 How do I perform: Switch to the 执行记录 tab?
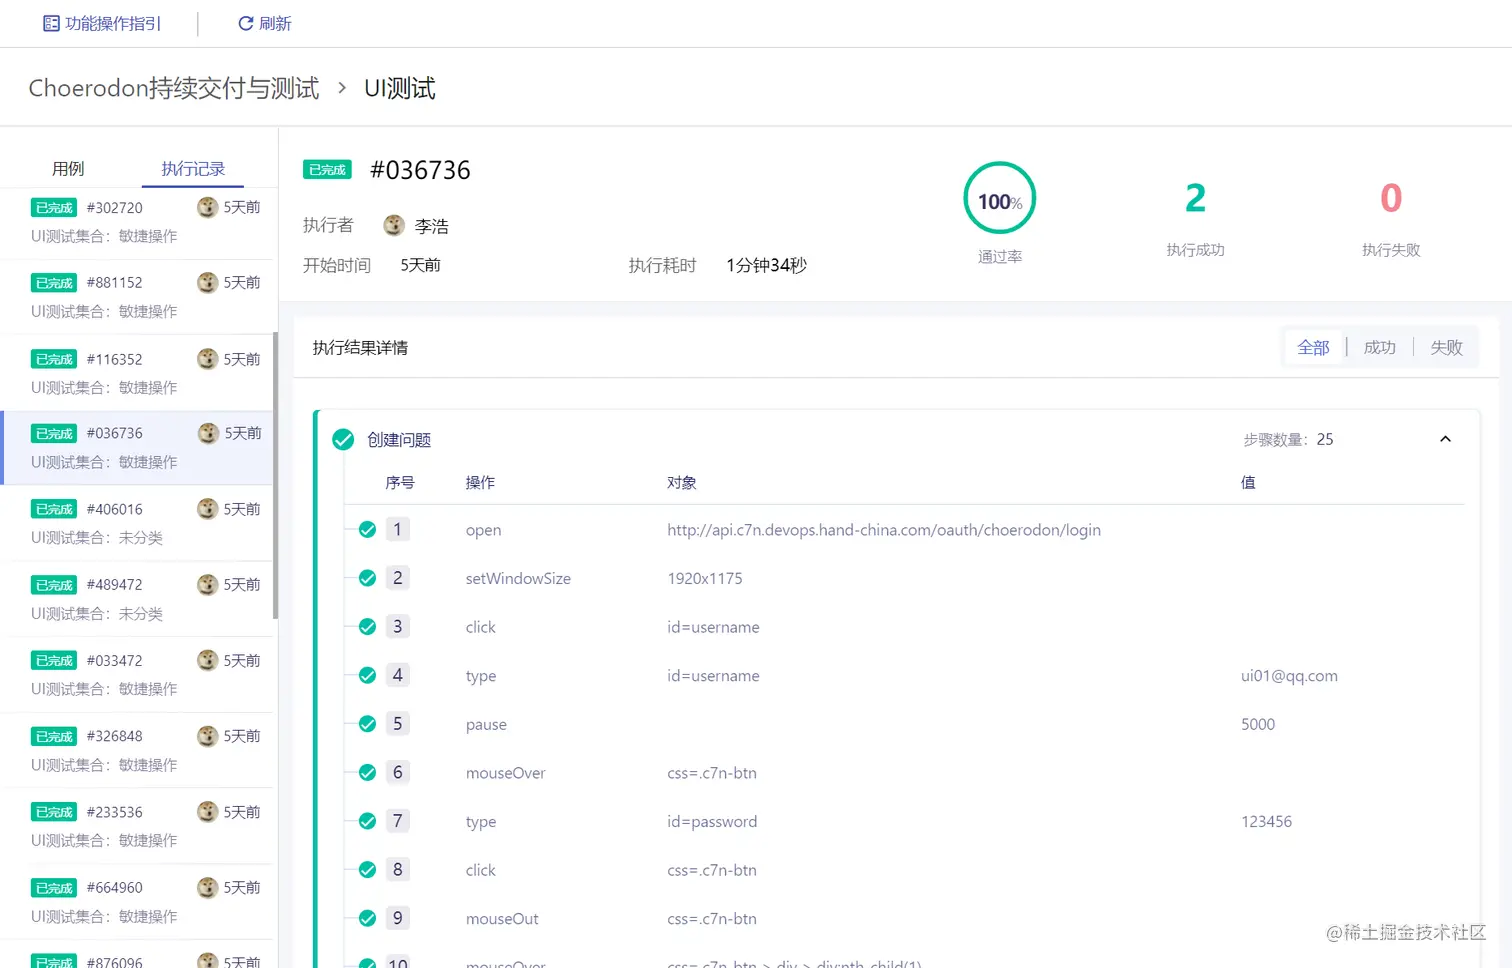193,168
